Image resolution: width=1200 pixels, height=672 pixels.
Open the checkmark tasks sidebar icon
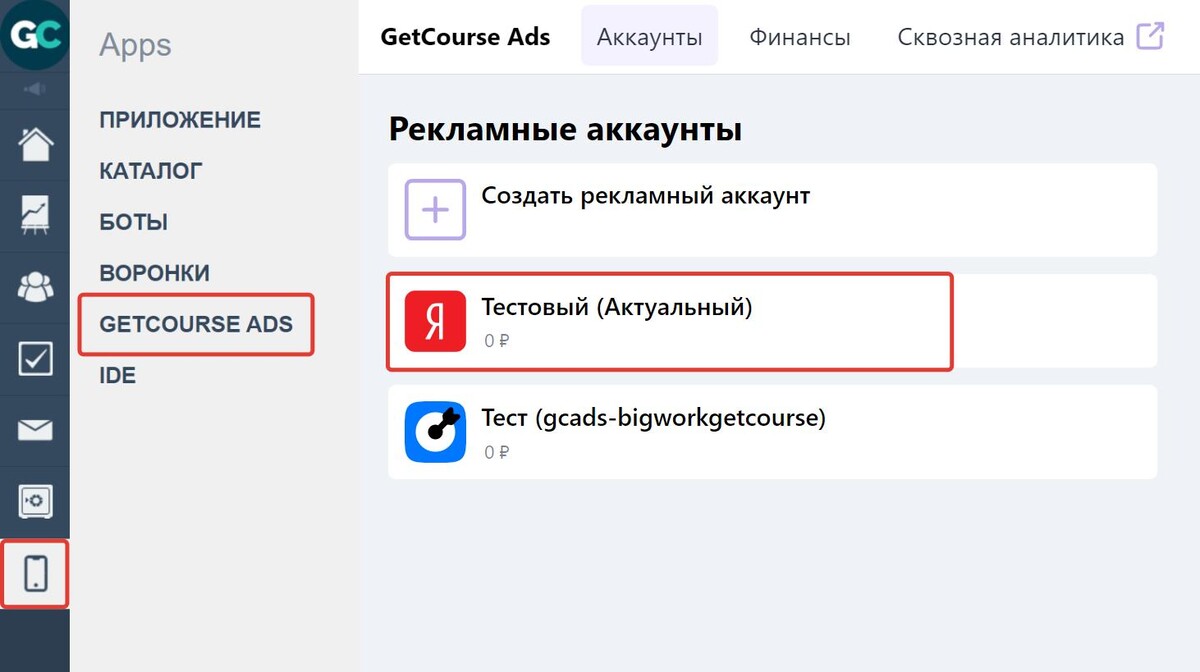[35, 359]
